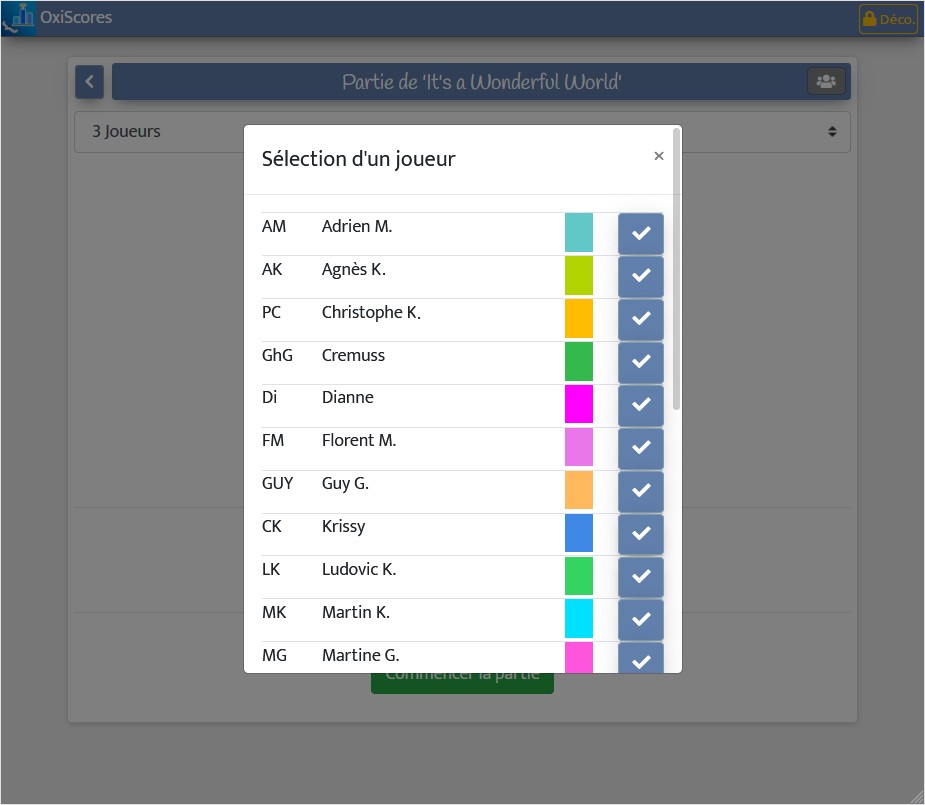The width and height of the screenshot is (925, 805).
Task: Choose Cremuss via the checkmark button
Action: click(x=641, y=362)
